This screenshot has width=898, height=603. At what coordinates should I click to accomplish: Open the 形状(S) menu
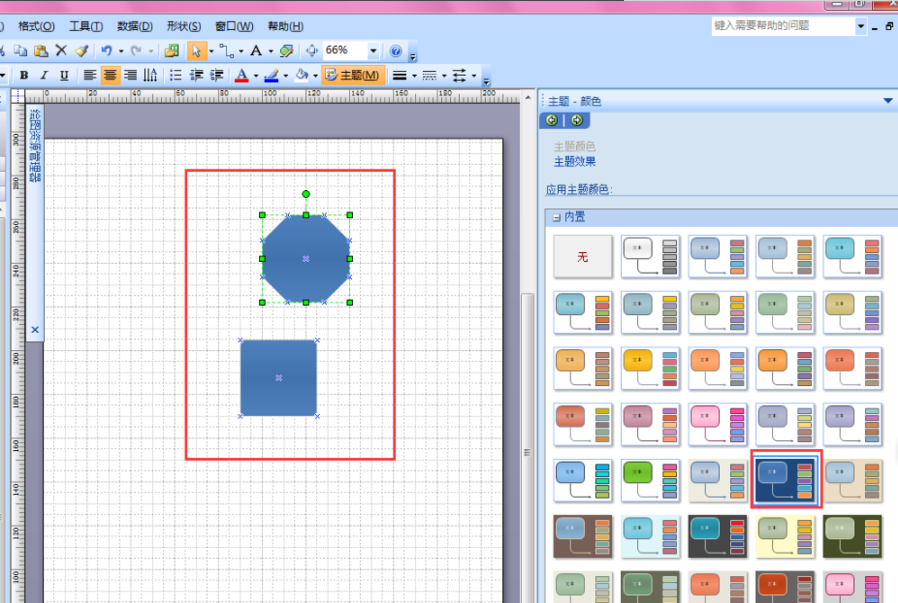click(183, 26)
